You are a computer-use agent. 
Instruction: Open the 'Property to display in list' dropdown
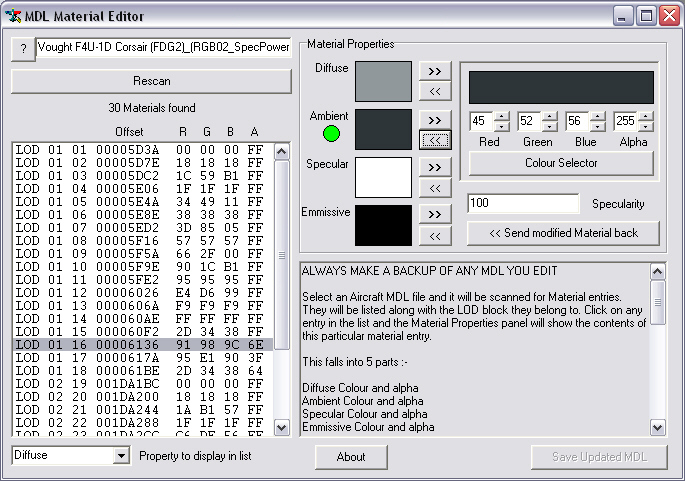coord(122,455)
